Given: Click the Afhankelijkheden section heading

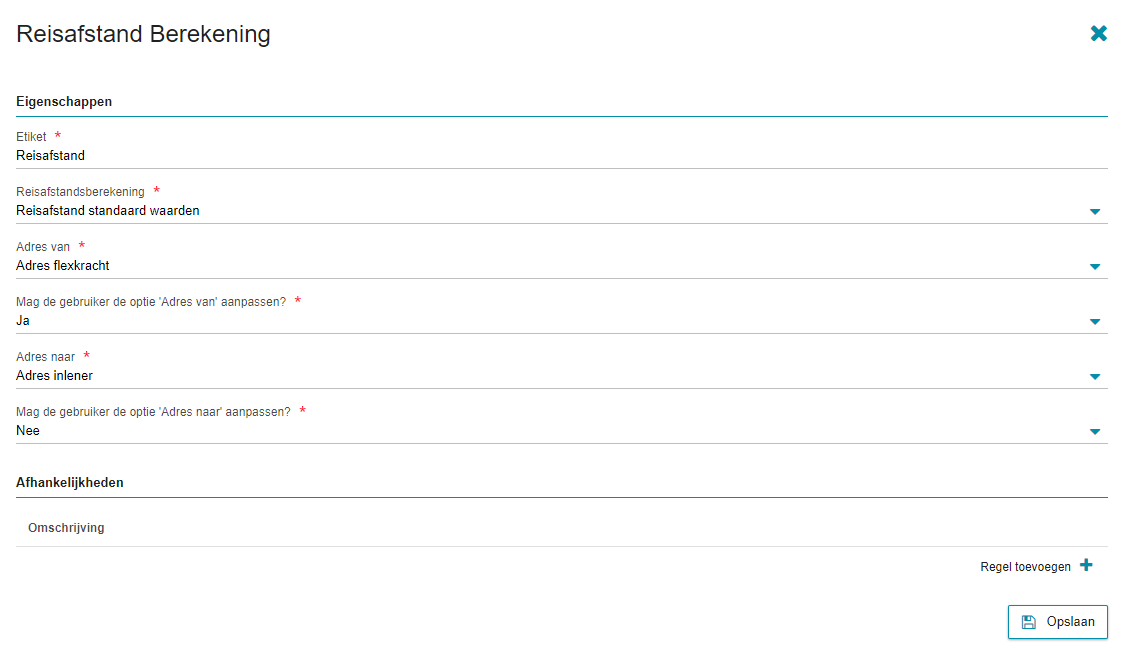Looking at the screenshot, I should pos(70,483).
